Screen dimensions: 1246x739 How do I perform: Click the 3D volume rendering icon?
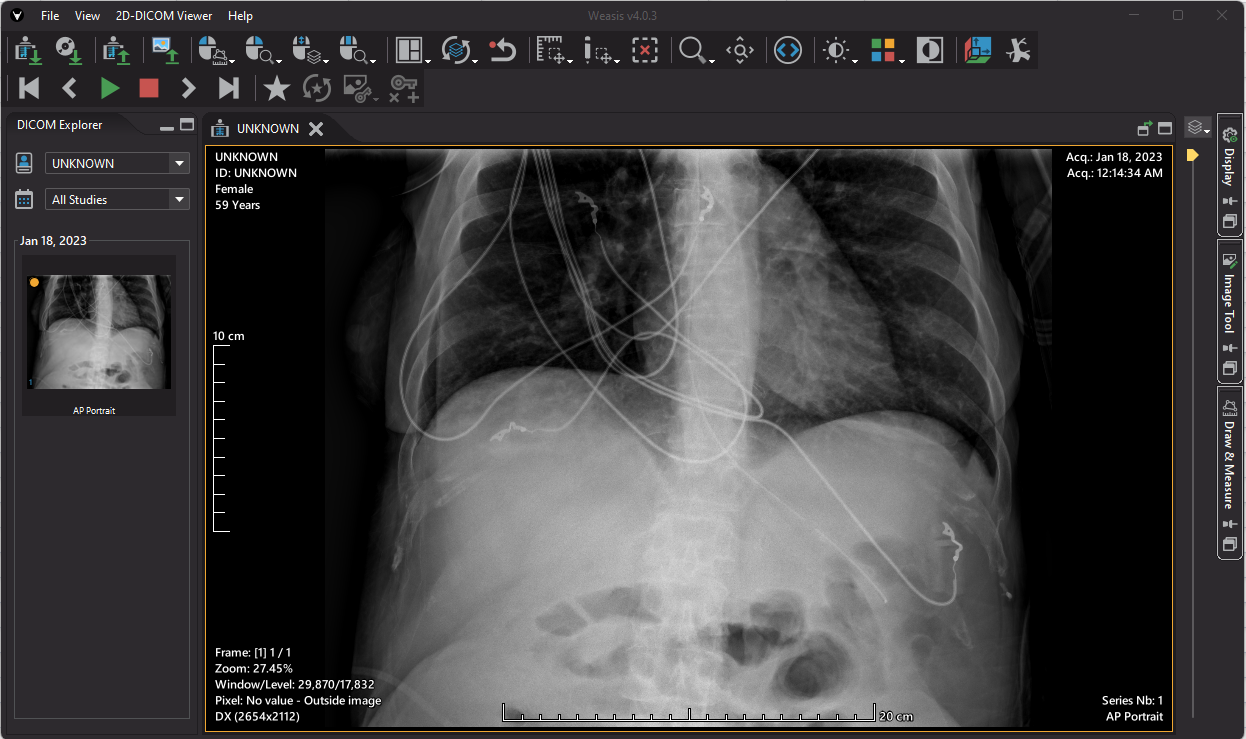(1018, 50)
